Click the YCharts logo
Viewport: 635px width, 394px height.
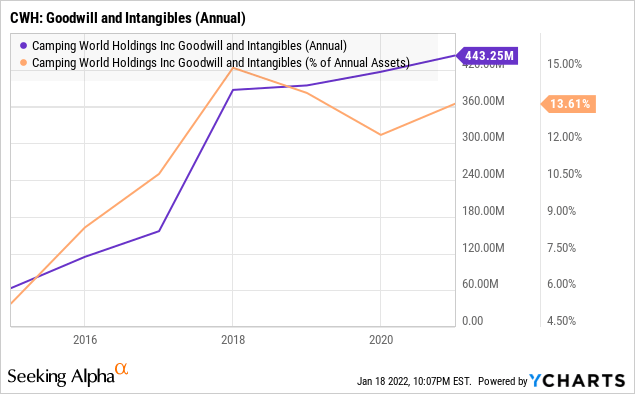pyautogui.click(x=577, y=381)
